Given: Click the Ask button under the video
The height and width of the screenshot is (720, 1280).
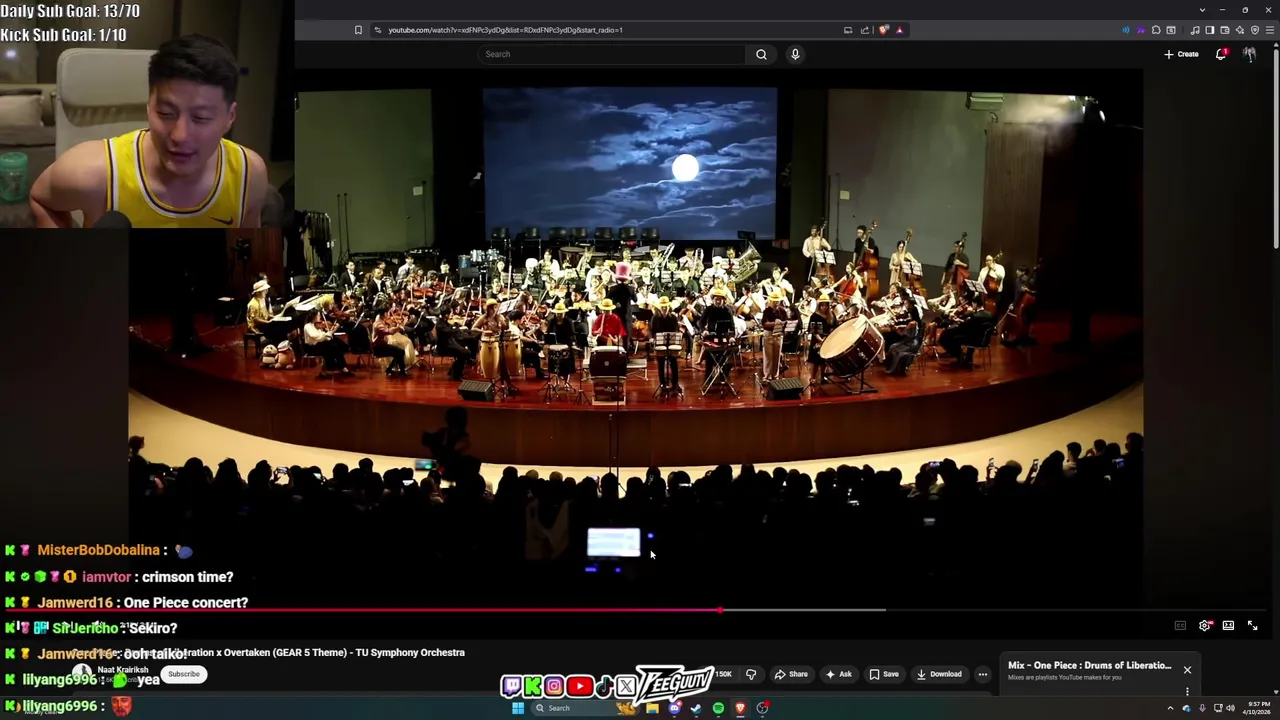Looking at the screenshot, I should click(838, 674).
